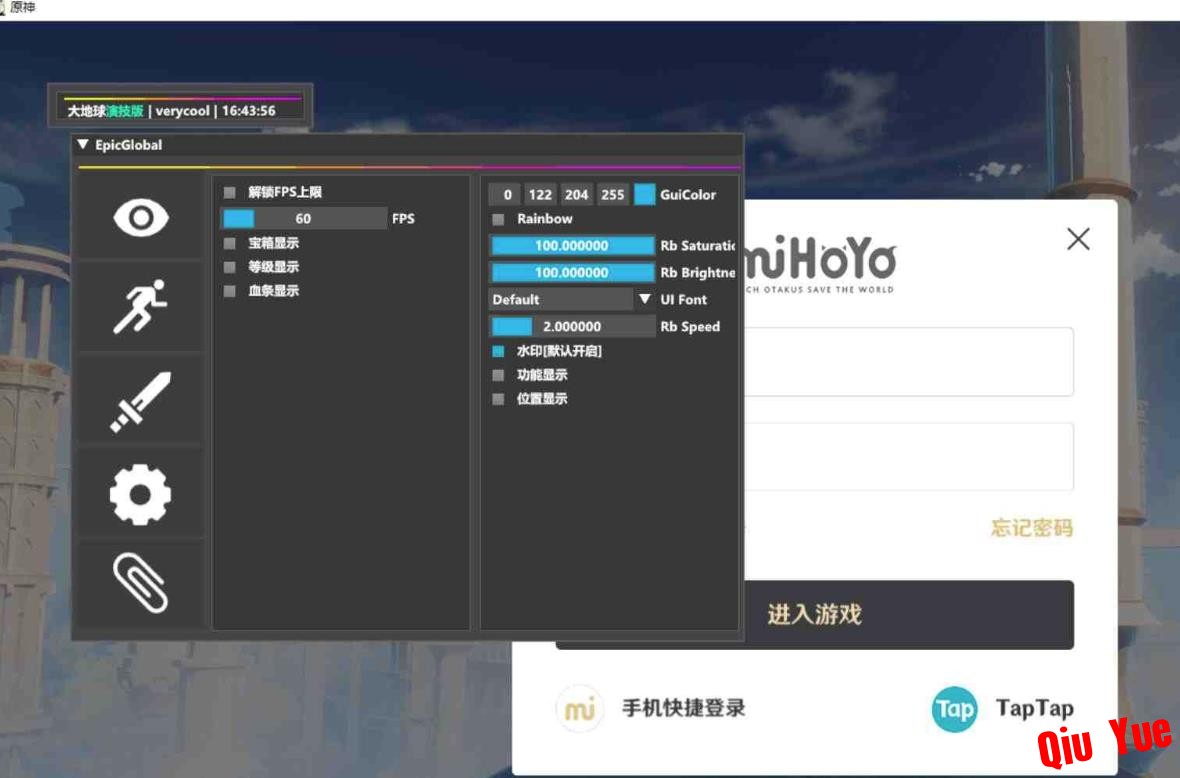Viewport: 1180px width, 778px height.
Task: Disable the 水印[默认开启] checkbox
Action: [498, 351]
